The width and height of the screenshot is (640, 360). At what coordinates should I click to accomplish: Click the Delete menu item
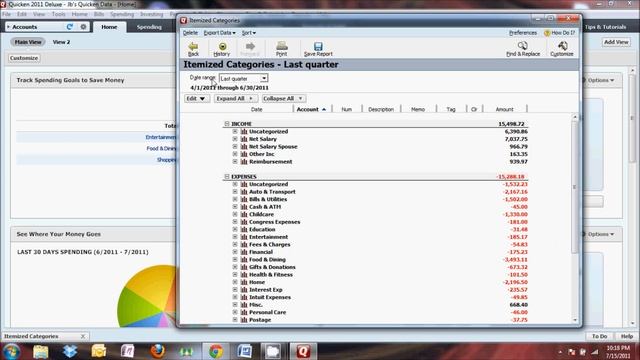pyautogui.click(x=190, y=33)
